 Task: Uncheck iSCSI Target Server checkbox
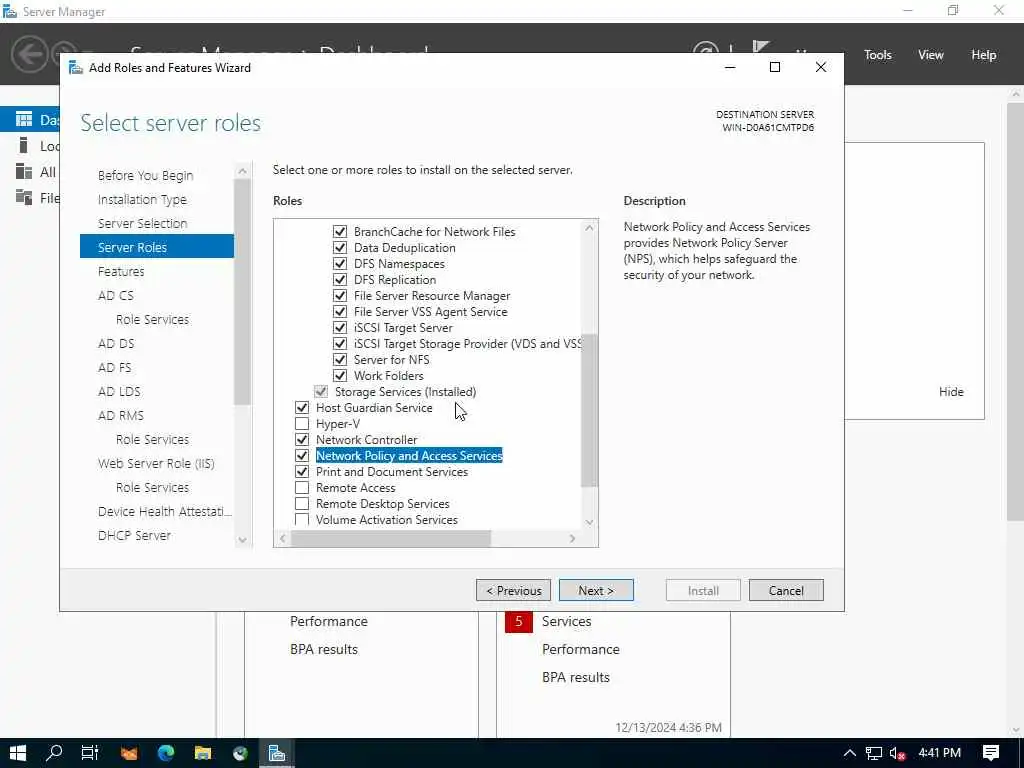340,327
